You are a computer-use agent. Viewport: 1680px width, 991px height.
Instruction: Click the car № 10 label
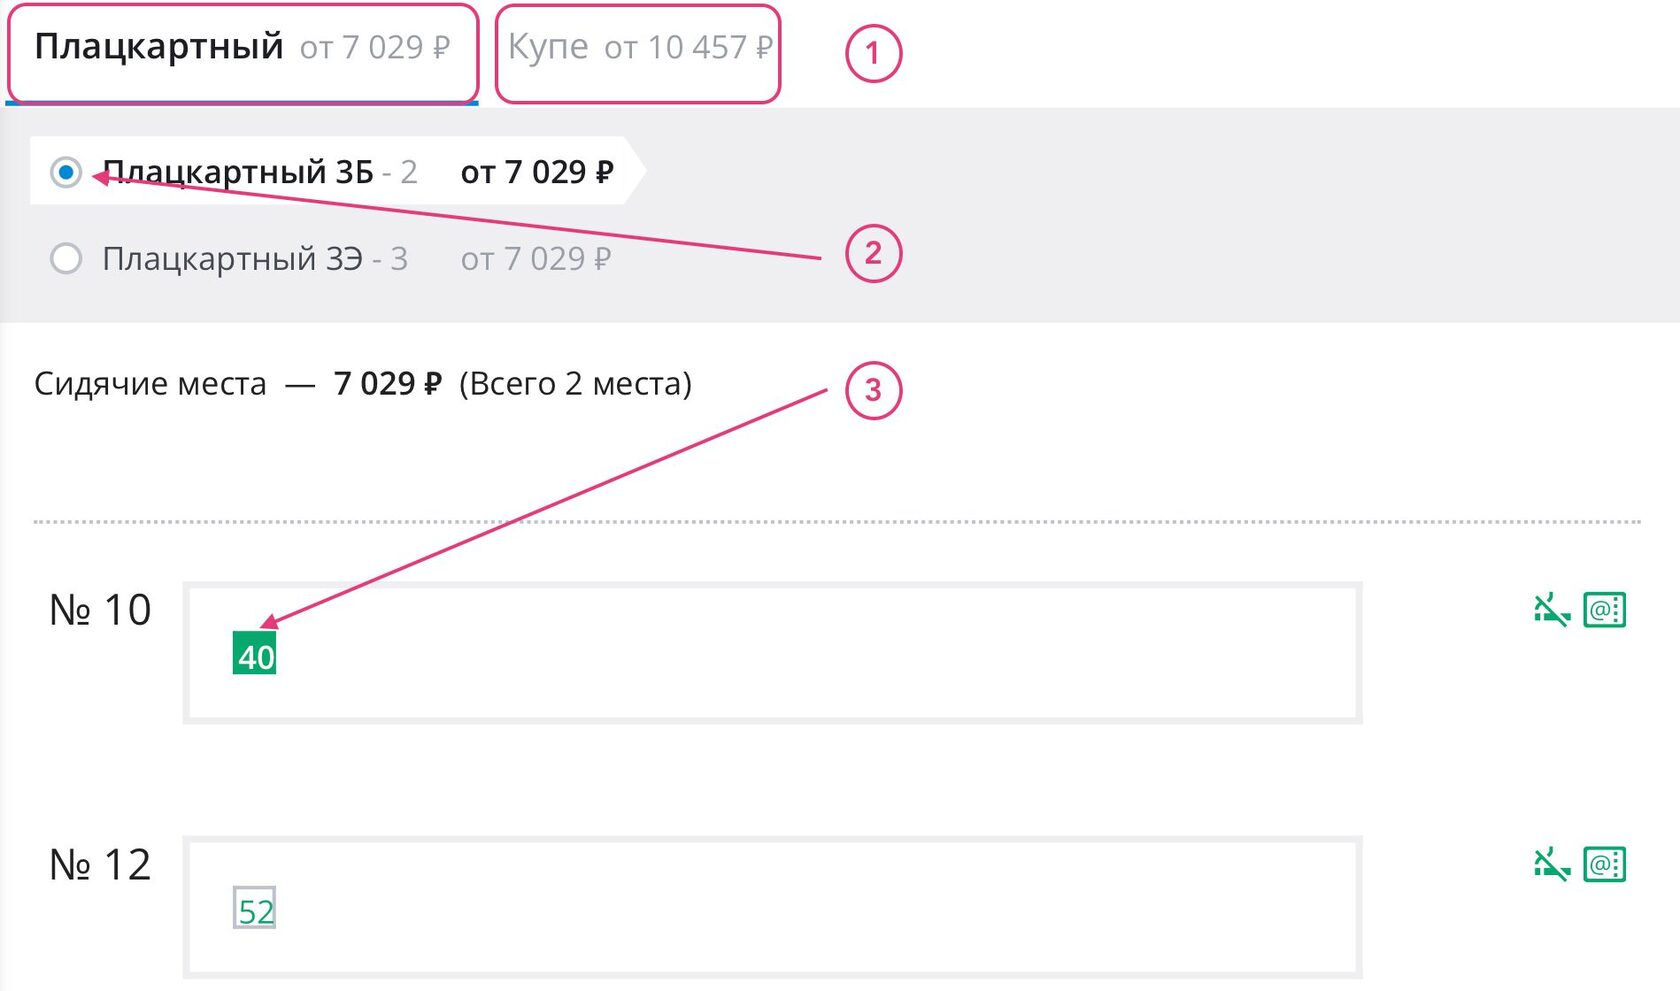coord(100,610)
